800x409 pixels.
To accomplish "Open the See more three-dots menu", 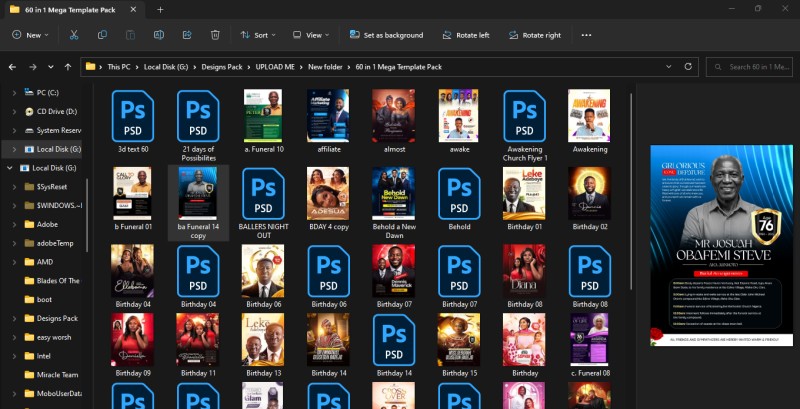I will pyautogui.click(x=586, y=35).
